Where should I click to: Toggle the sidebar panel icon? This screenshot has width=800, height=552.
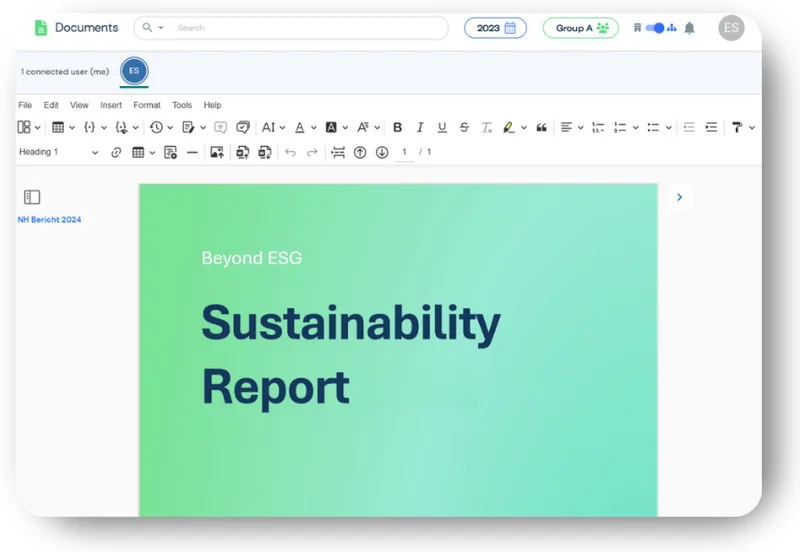point(32,197)
